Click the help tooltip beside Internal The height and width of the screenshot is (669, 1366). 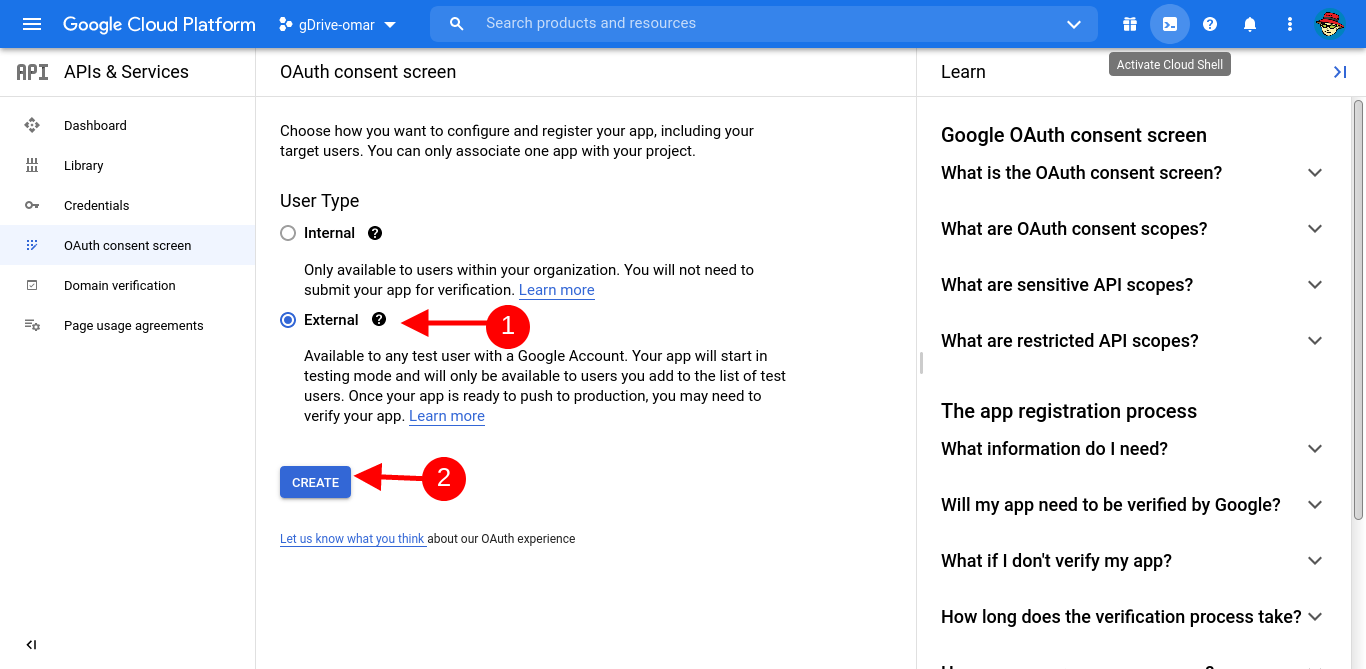click(x=374, y=232)
